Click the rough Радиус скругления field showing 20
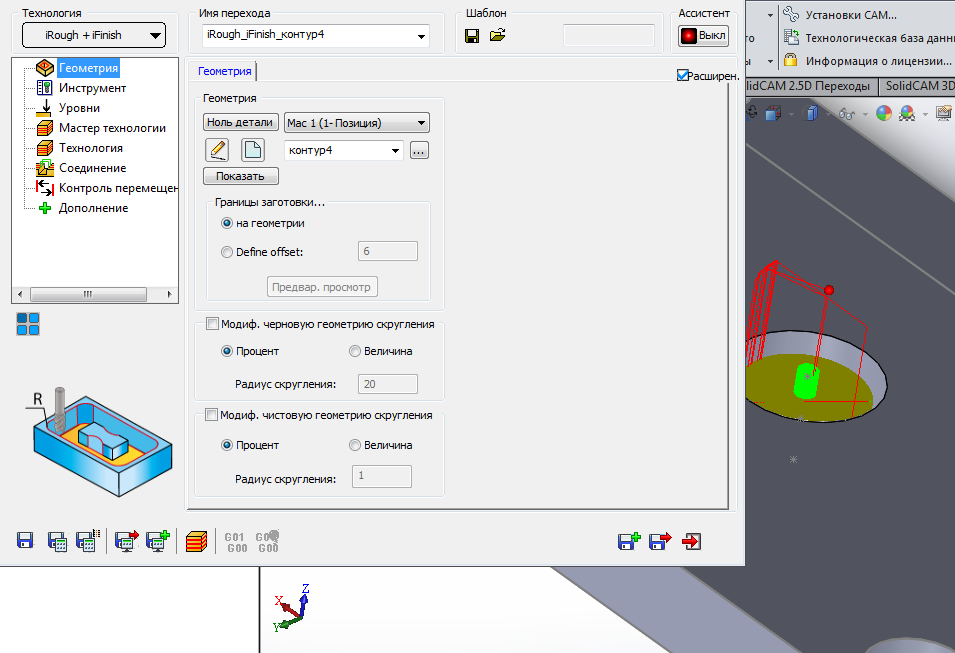Image resolution: width=955 pixels, height=653 pixels. pyautogui.click(x=387, y=384)
